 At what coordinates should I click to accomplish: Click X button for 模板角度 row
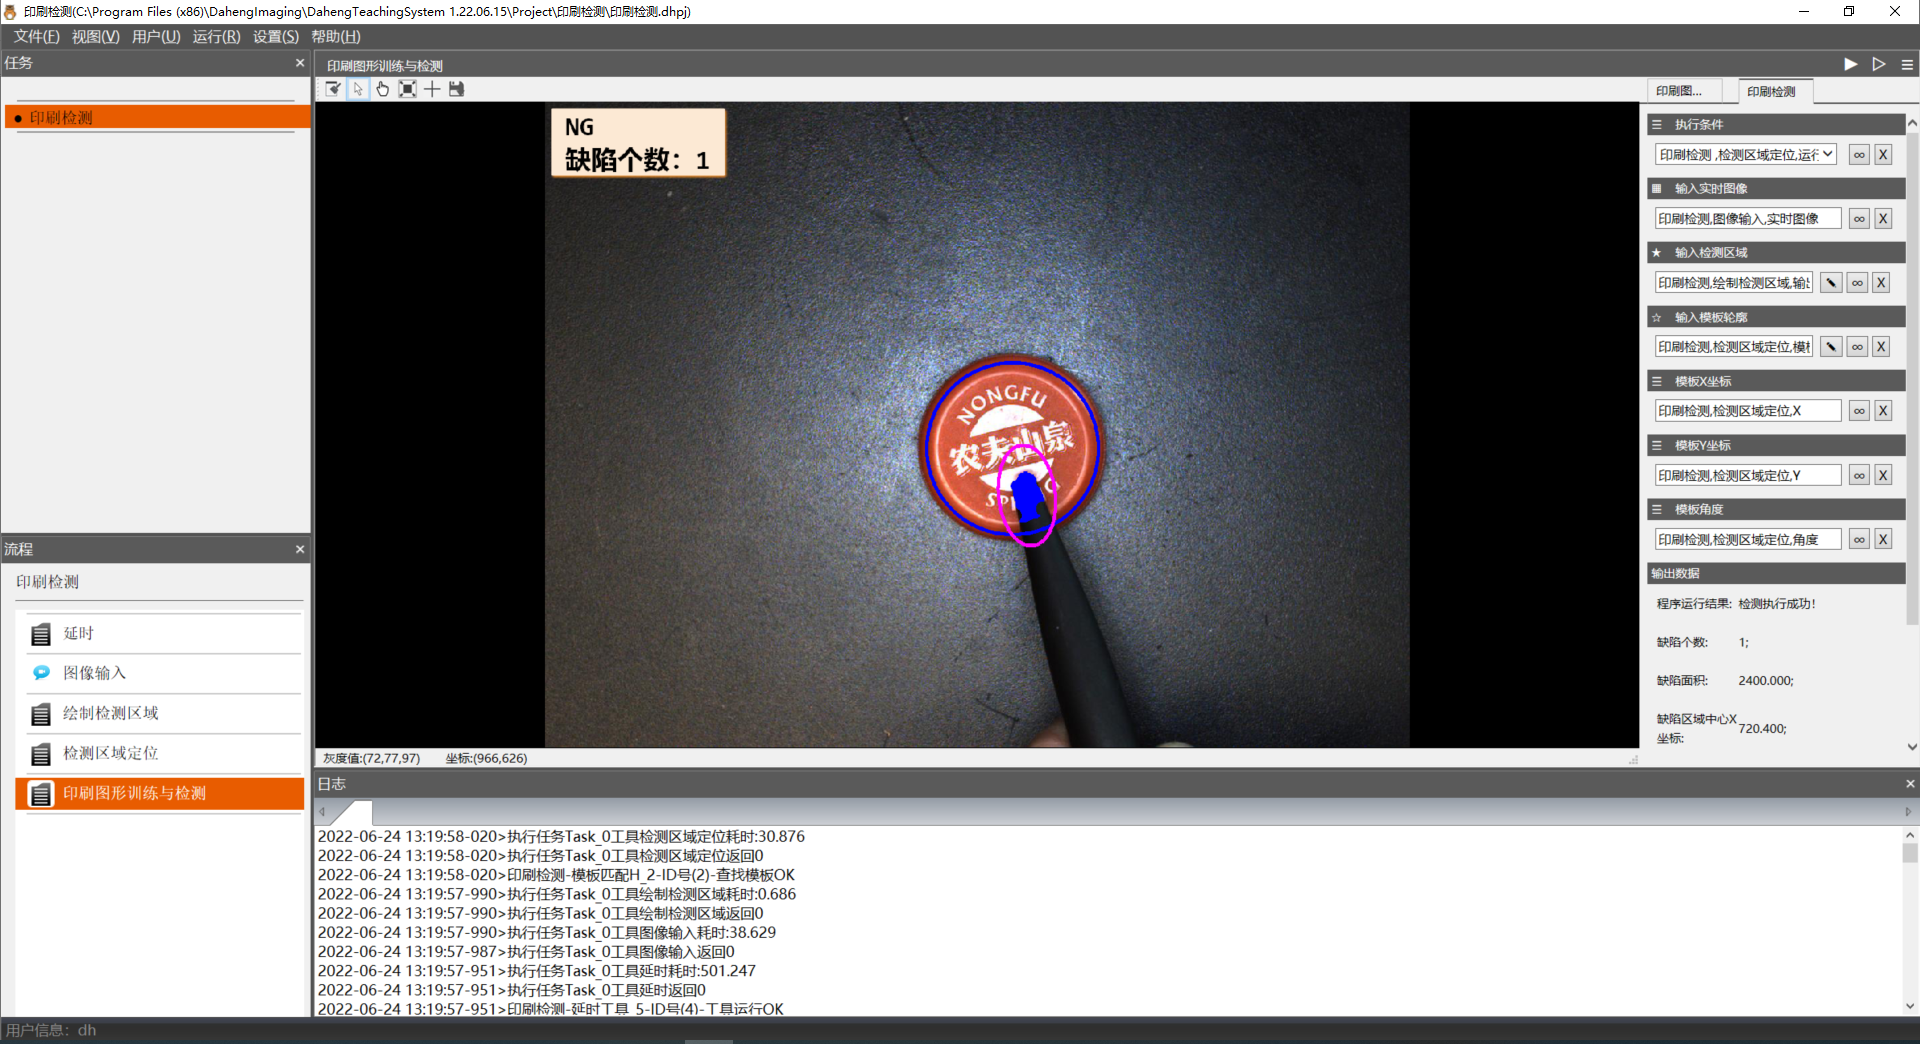[x=1883, y=540]
